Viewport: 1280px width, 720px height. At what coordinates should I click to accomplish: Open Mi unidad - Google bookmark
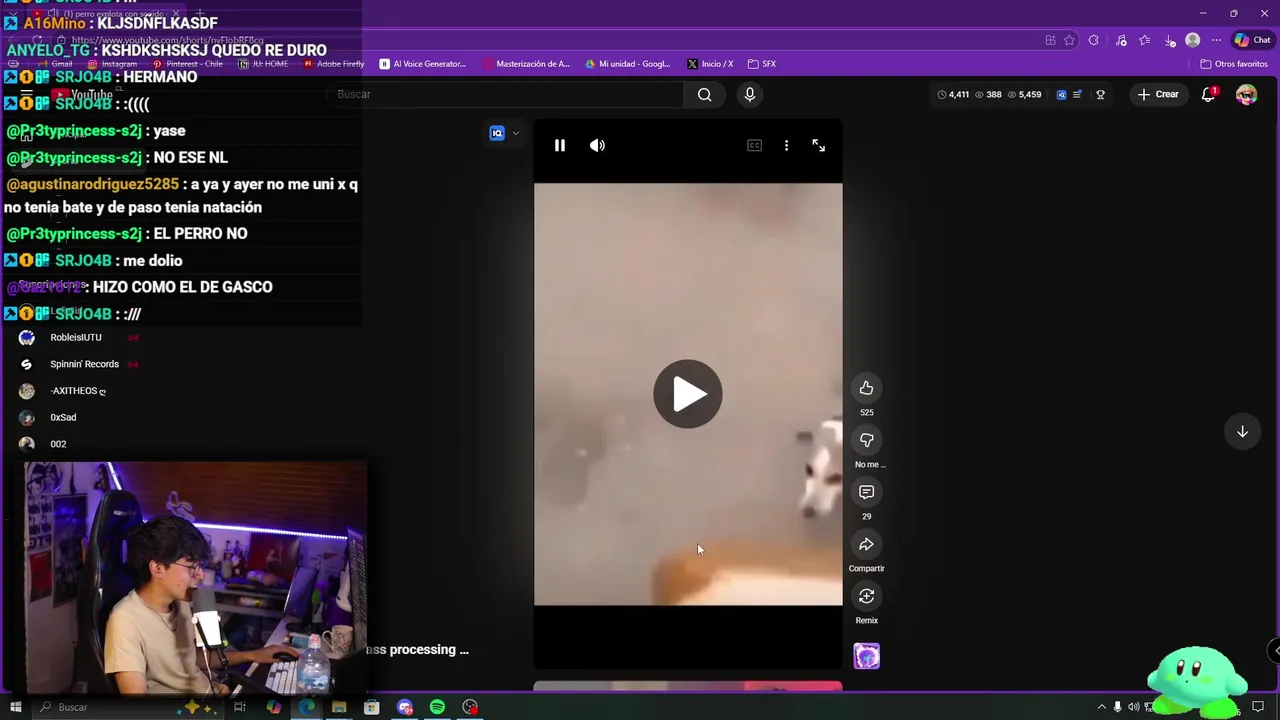coord(627,64)
